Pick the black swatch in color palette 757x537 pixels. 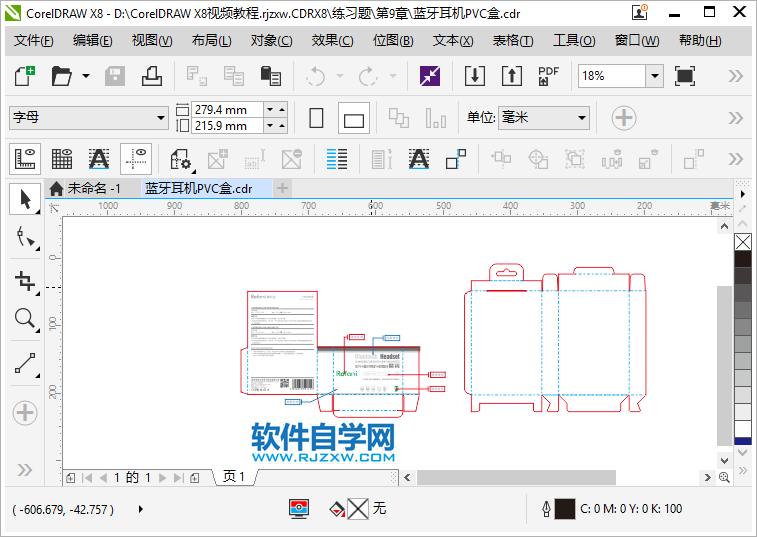coord(743,259)
